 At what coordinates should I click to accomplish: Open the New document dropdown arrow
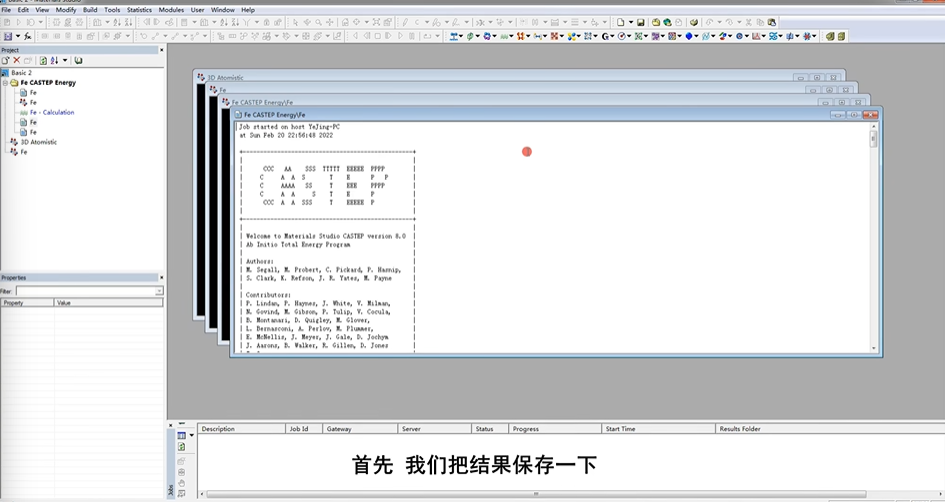[x=630, y=22]
